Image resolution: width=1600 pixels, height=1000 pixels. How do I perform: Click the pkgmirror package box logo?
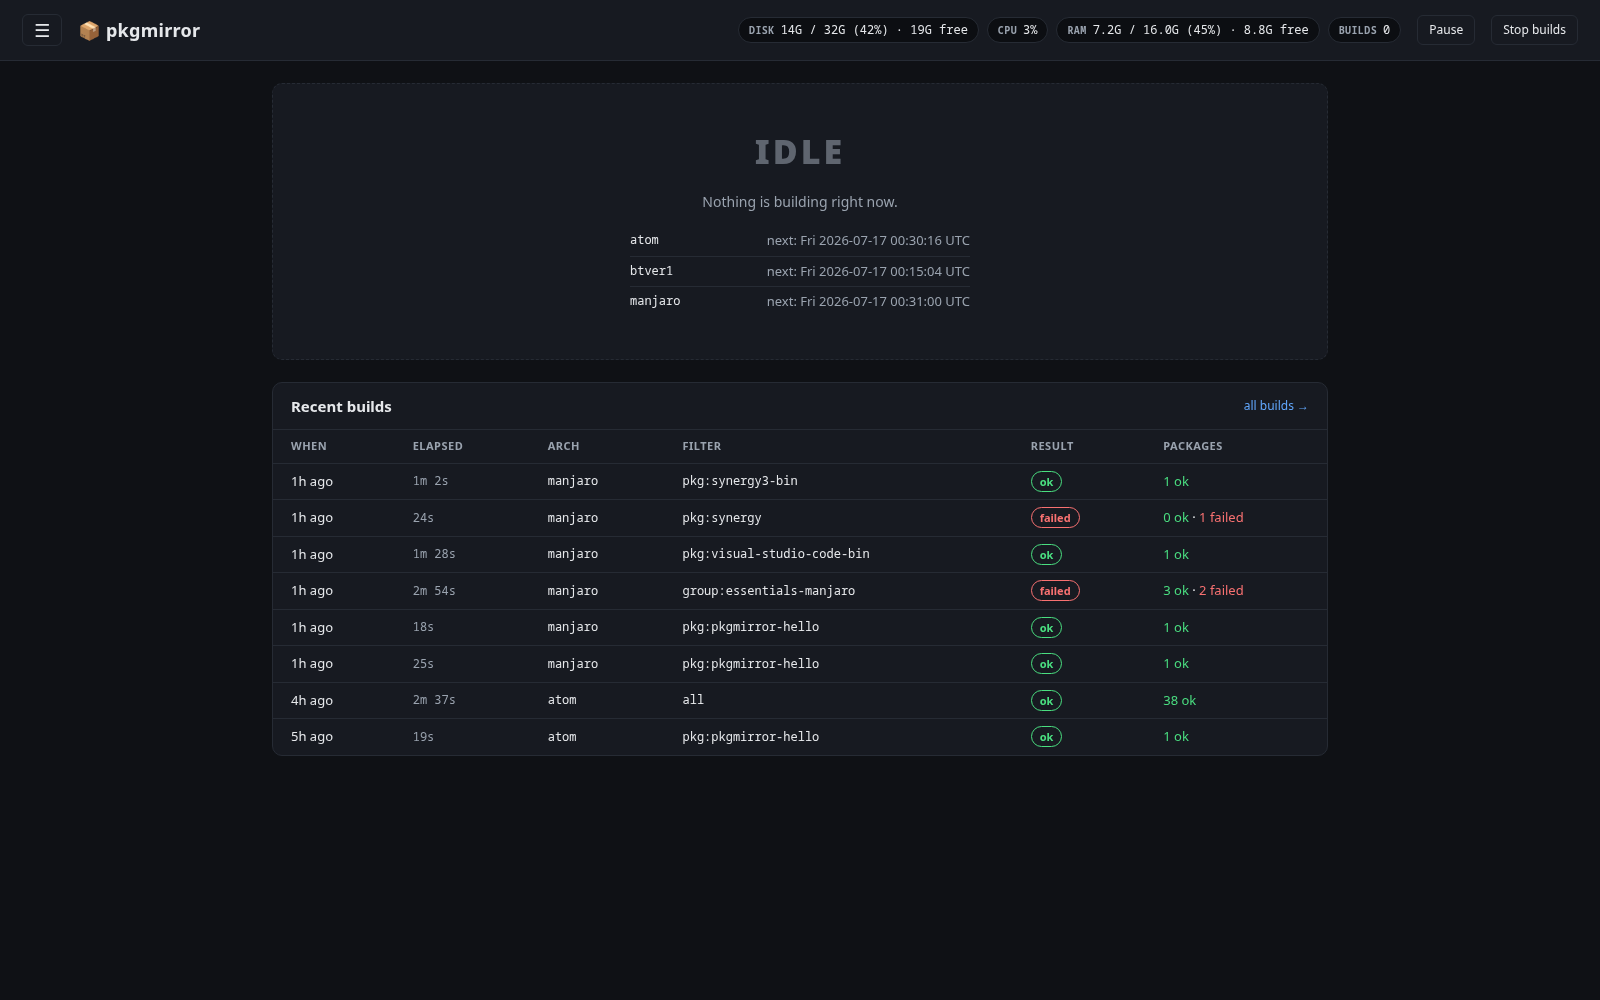[x=89, y=31]
